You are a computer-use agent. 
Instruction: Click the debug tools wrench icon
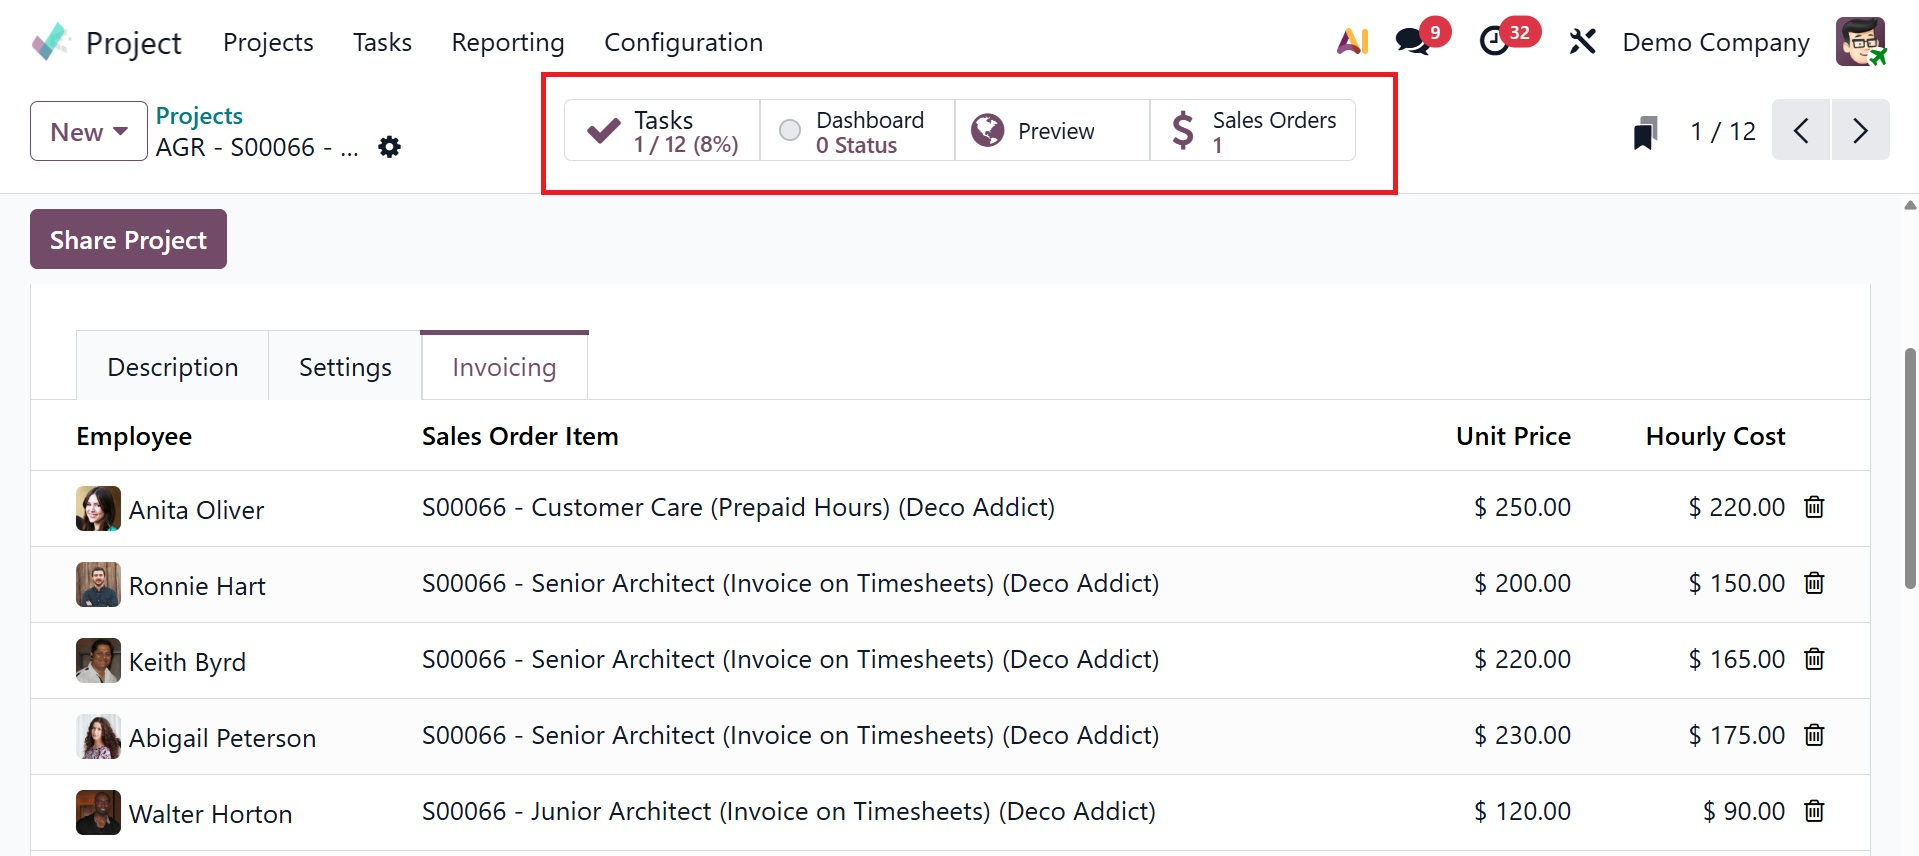[x=1582, y=42]
